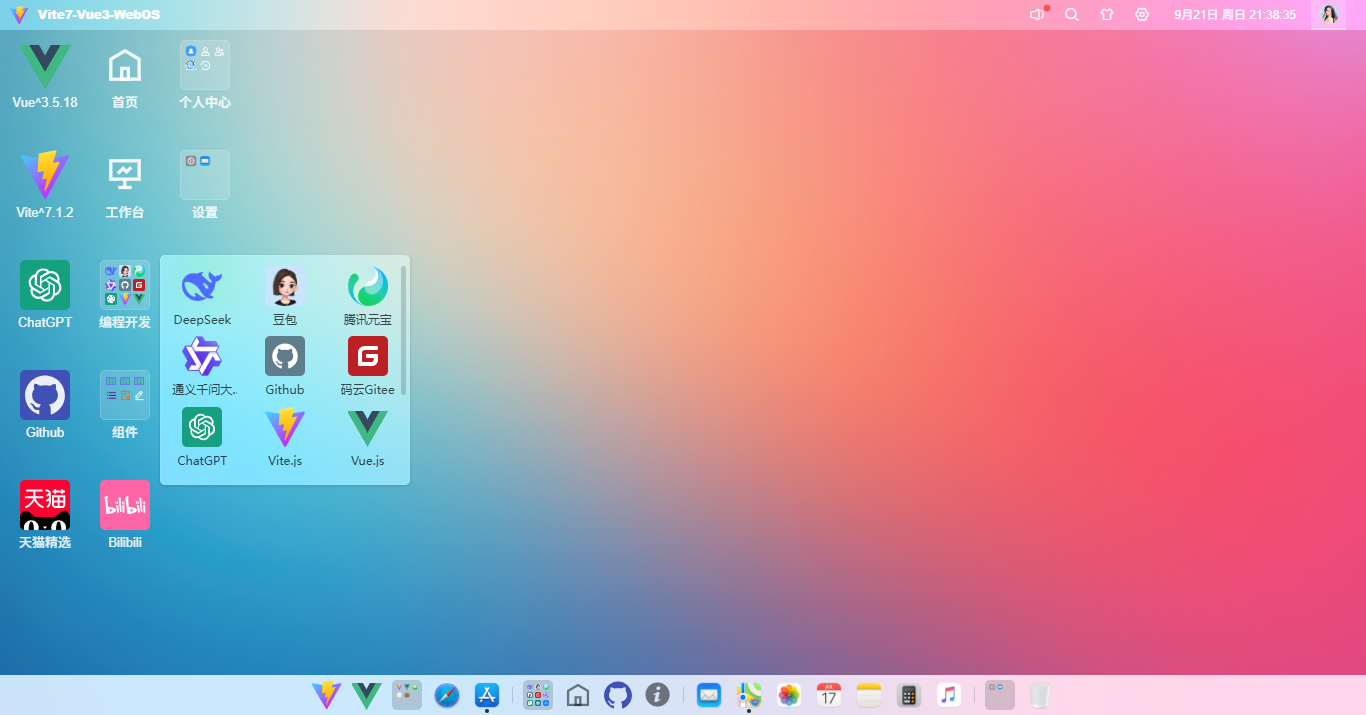
Task: Launch Safari from the dock
Action: [x=447, y=695]
